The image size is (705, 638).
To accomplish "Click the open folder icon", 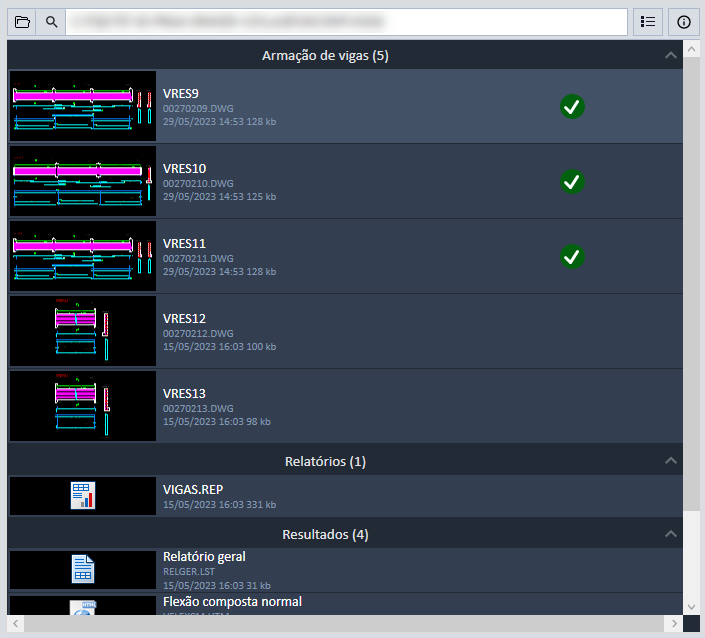I will click(22, 21).
